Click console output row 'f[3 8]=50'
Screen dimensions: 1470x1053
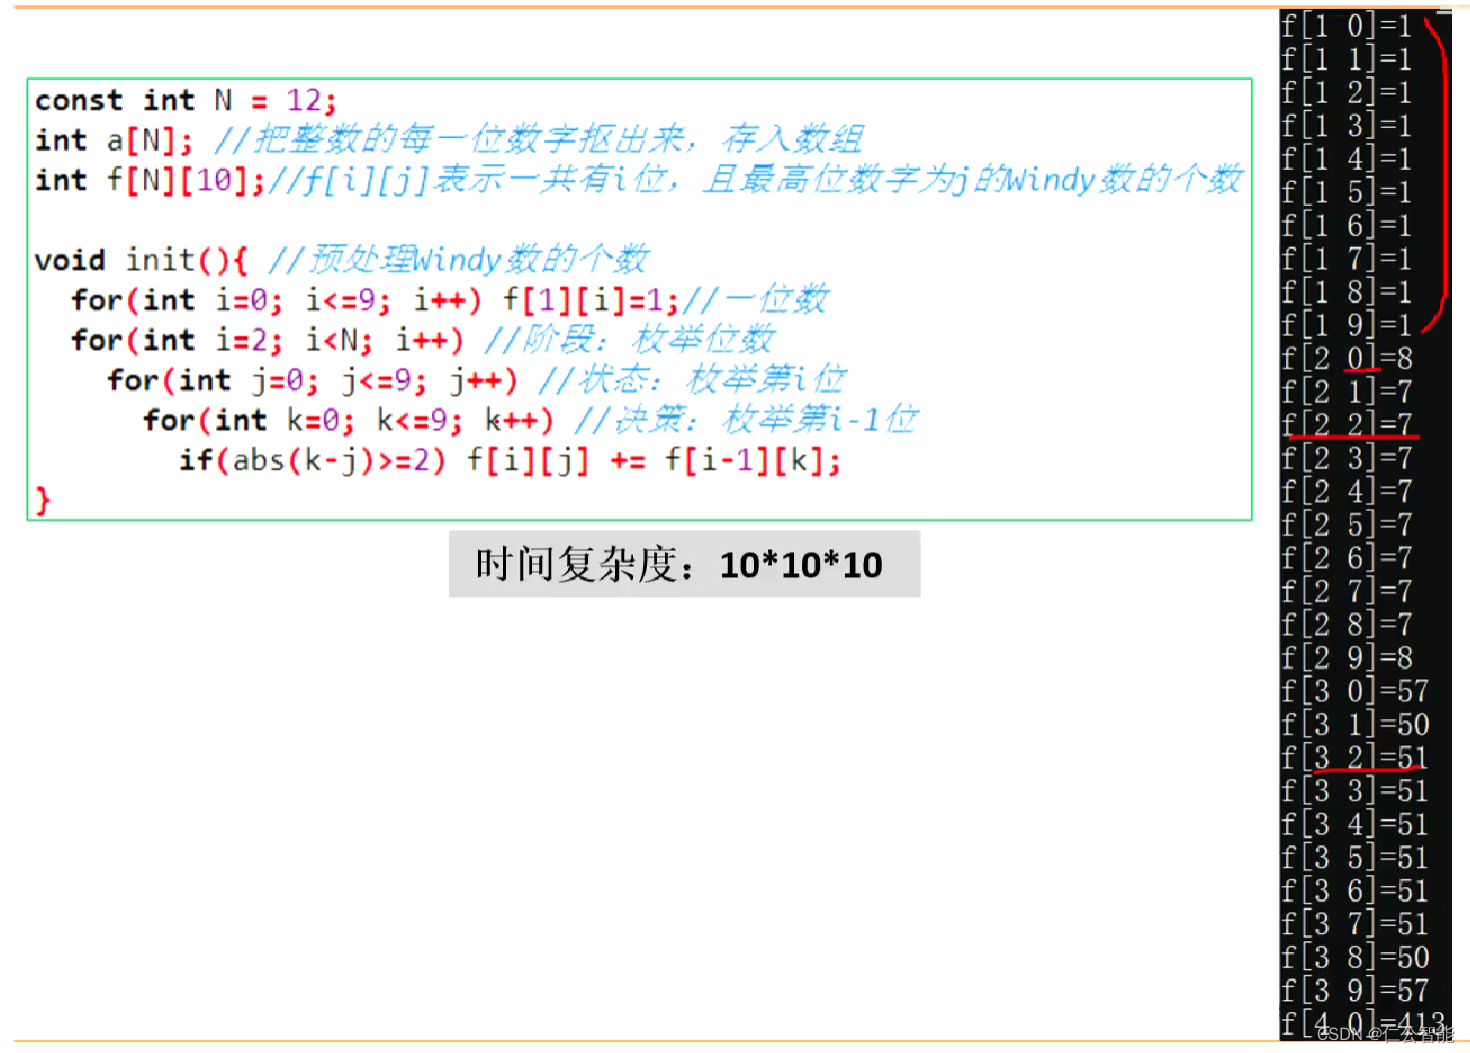(1355, 958)
